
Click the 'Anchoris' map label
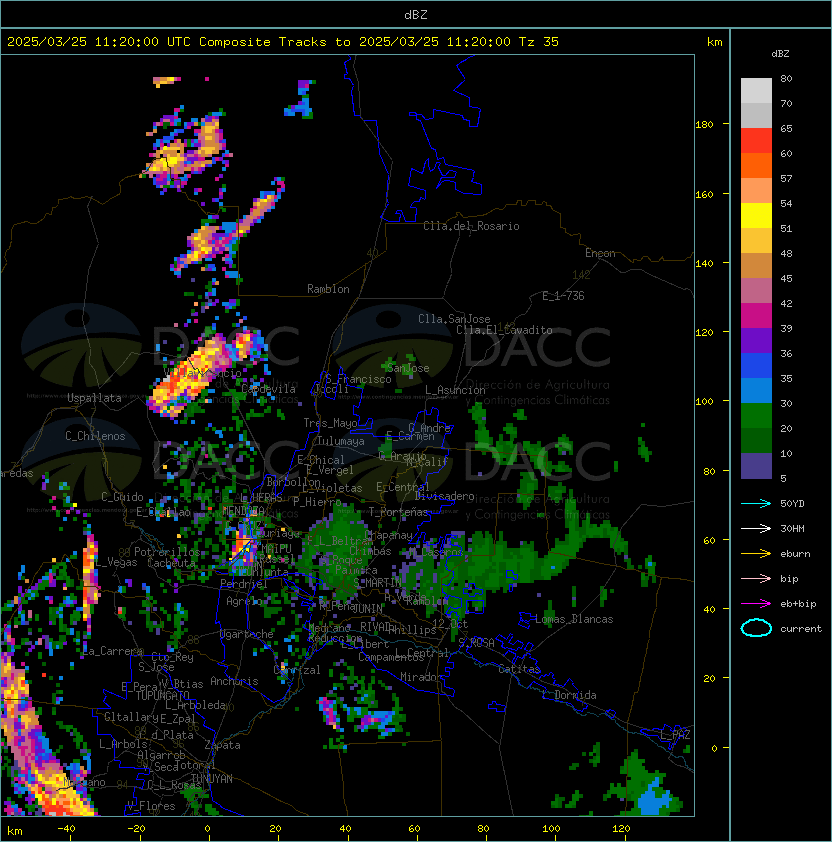[x=234, y=681]
